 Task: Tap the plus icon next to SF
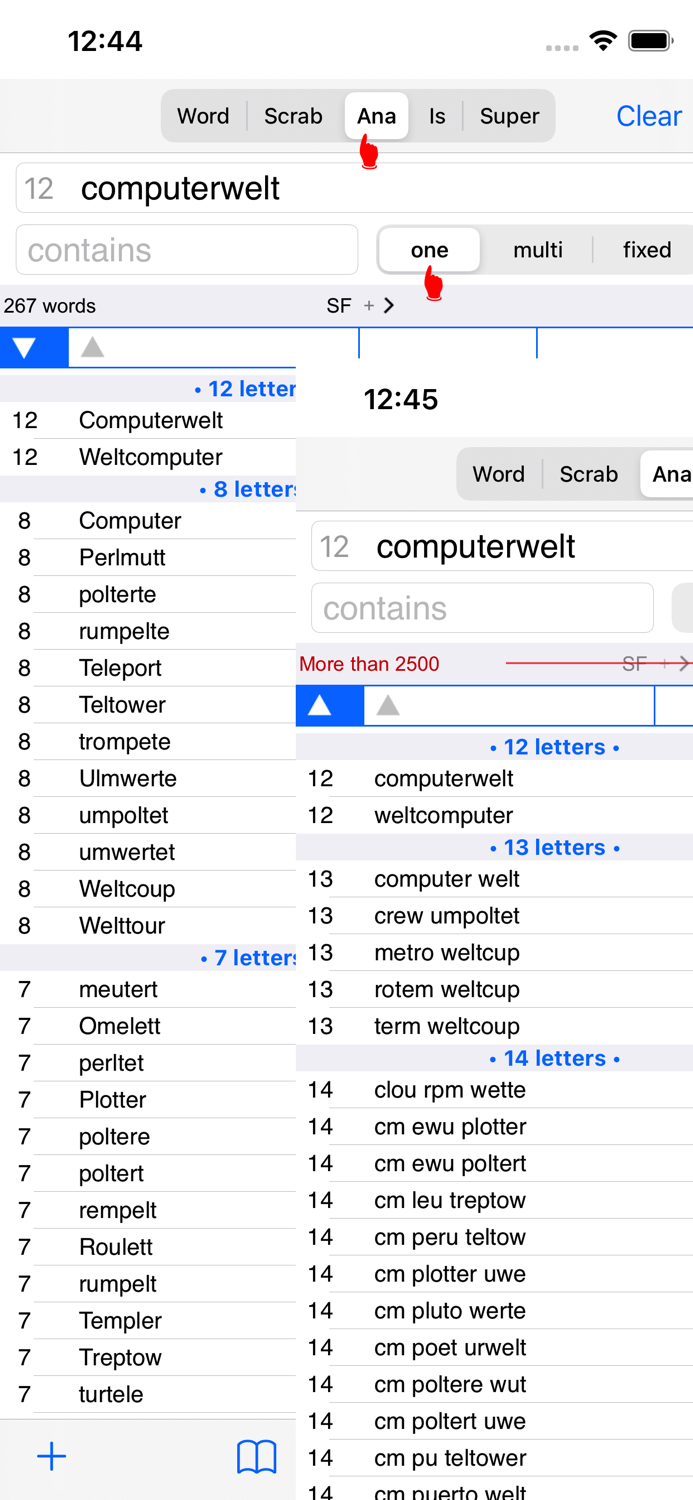coord(370,306)
